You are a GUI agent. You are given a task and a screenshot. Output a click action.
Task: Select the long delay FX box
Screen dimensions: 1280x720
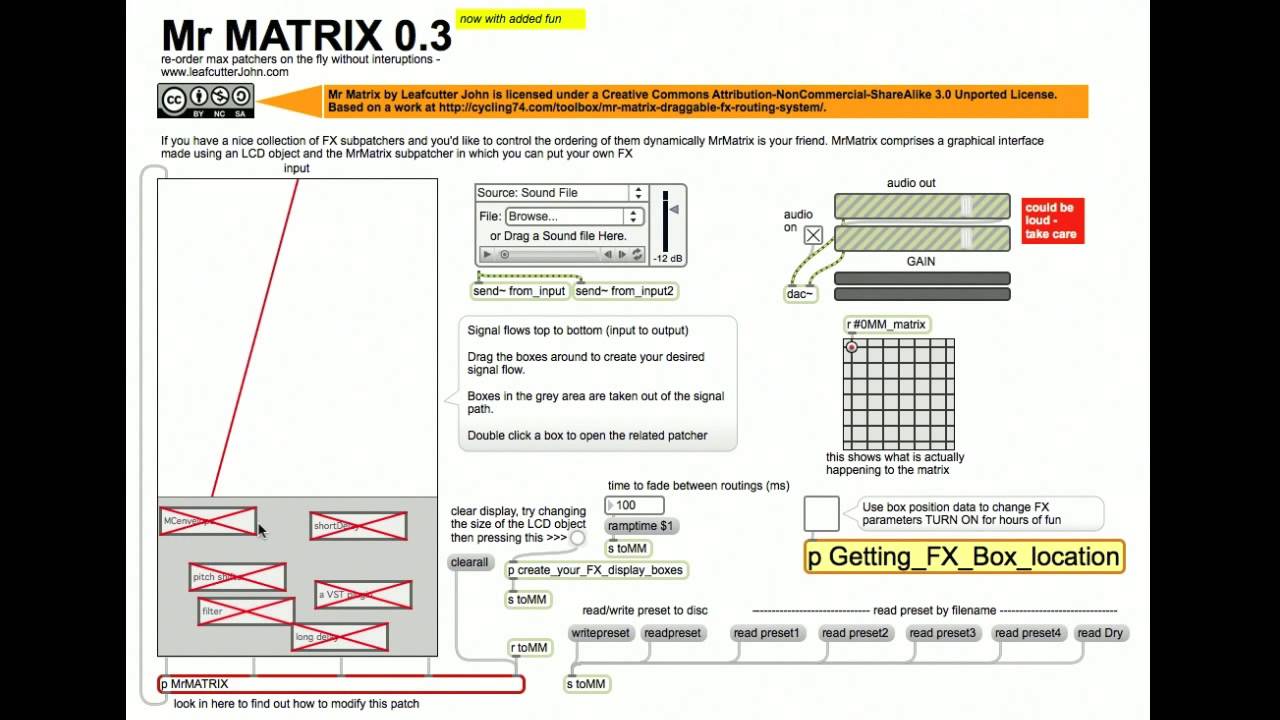point(340,637)
